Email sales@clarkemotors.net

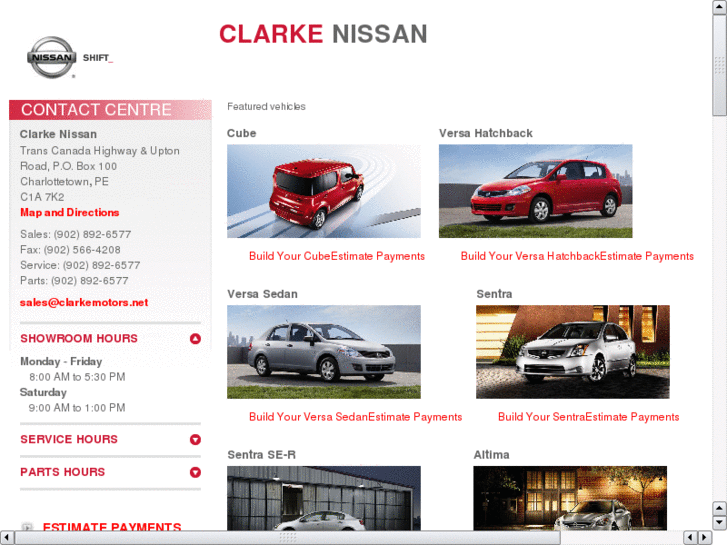84,302
